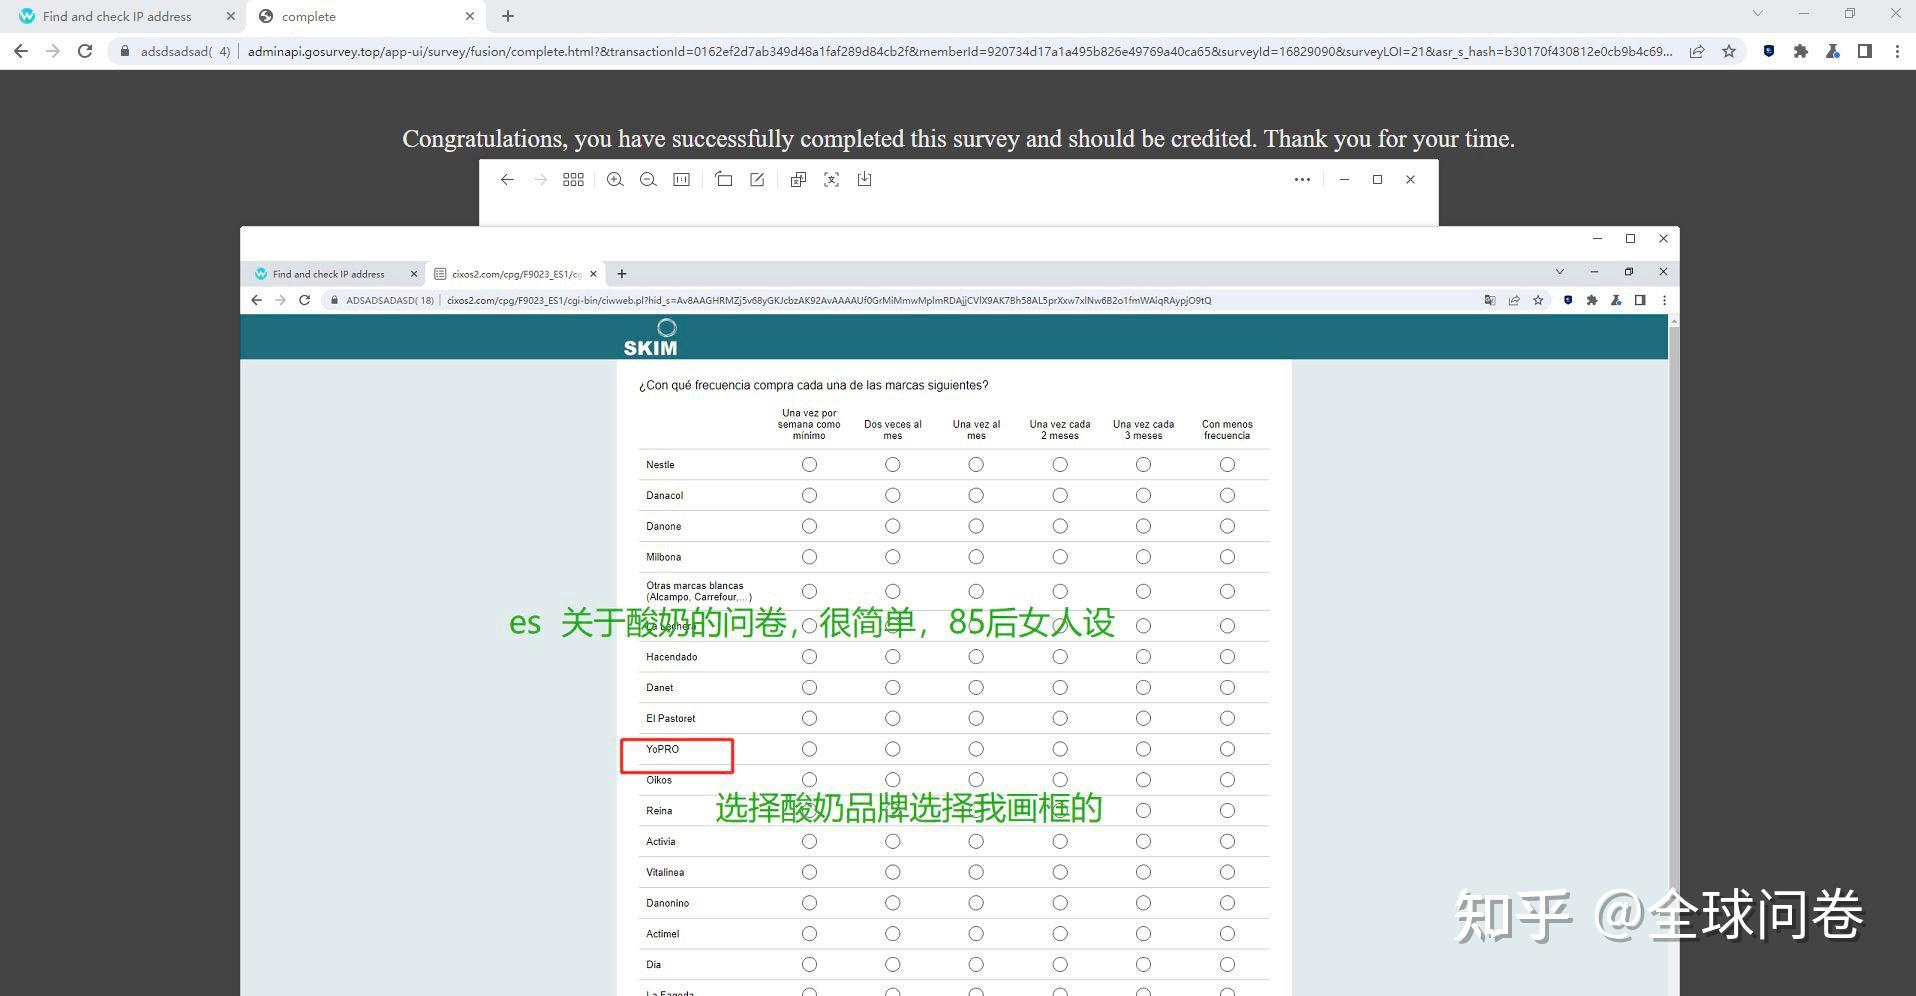Image resolution: width=1916 pixels, height=996 pixels.
Task: Select Actimel 'Con menos frecuencia' radio
Action: [1227, 934]
